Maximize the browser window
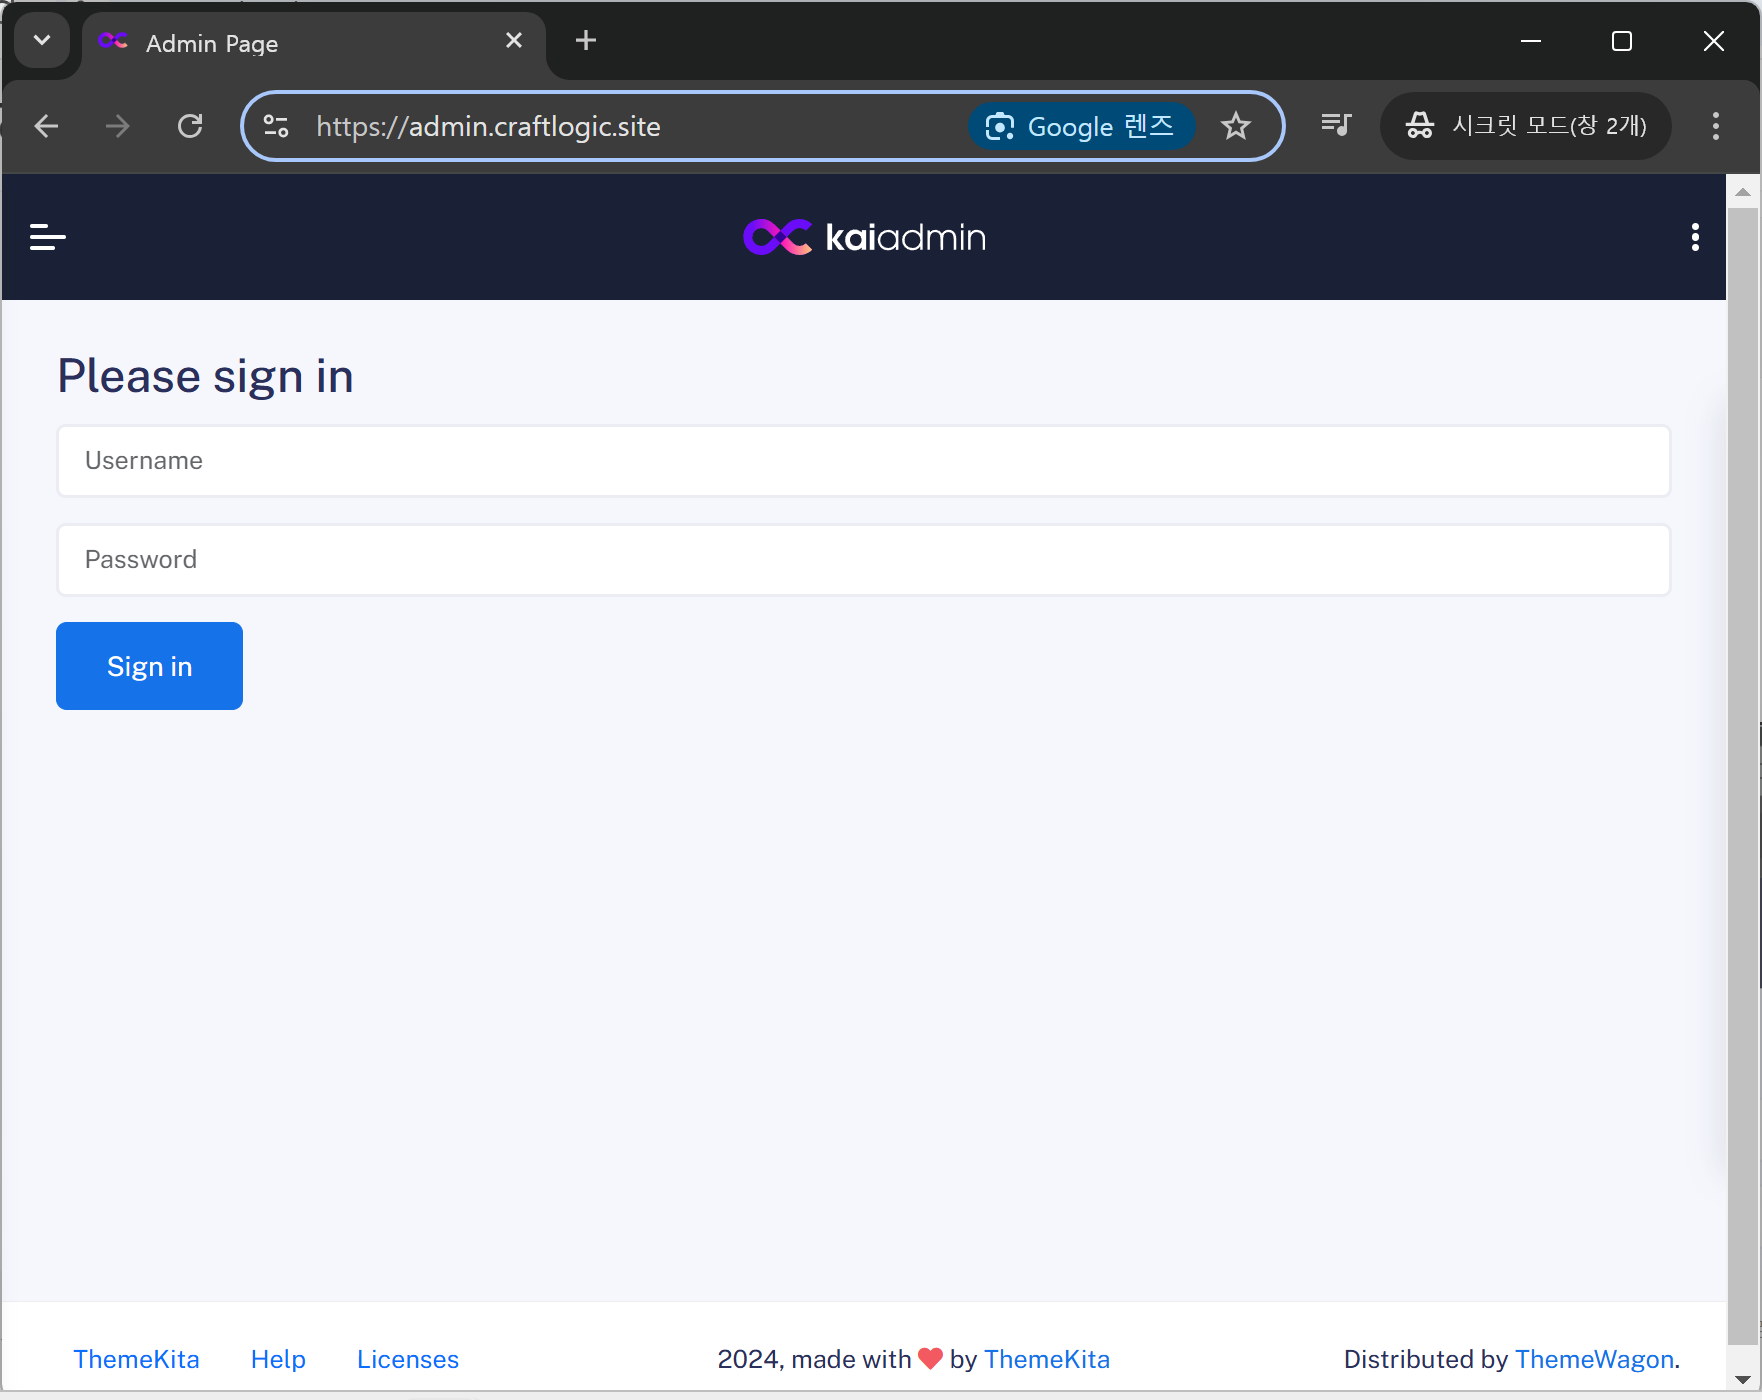 pos(1622,41)
